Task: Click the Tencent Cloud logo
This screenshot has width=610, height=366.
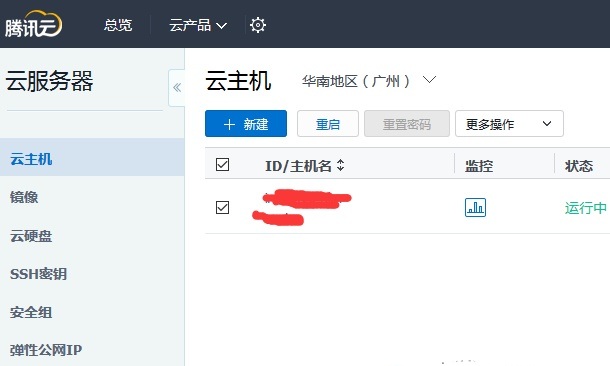Action: coord(33,24)
